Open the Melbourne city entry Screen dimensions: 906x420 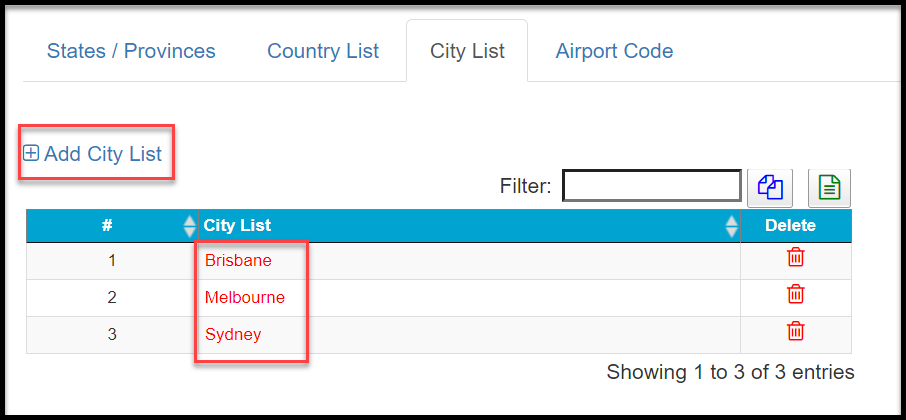pyautogui.click(x=245, y=297)
